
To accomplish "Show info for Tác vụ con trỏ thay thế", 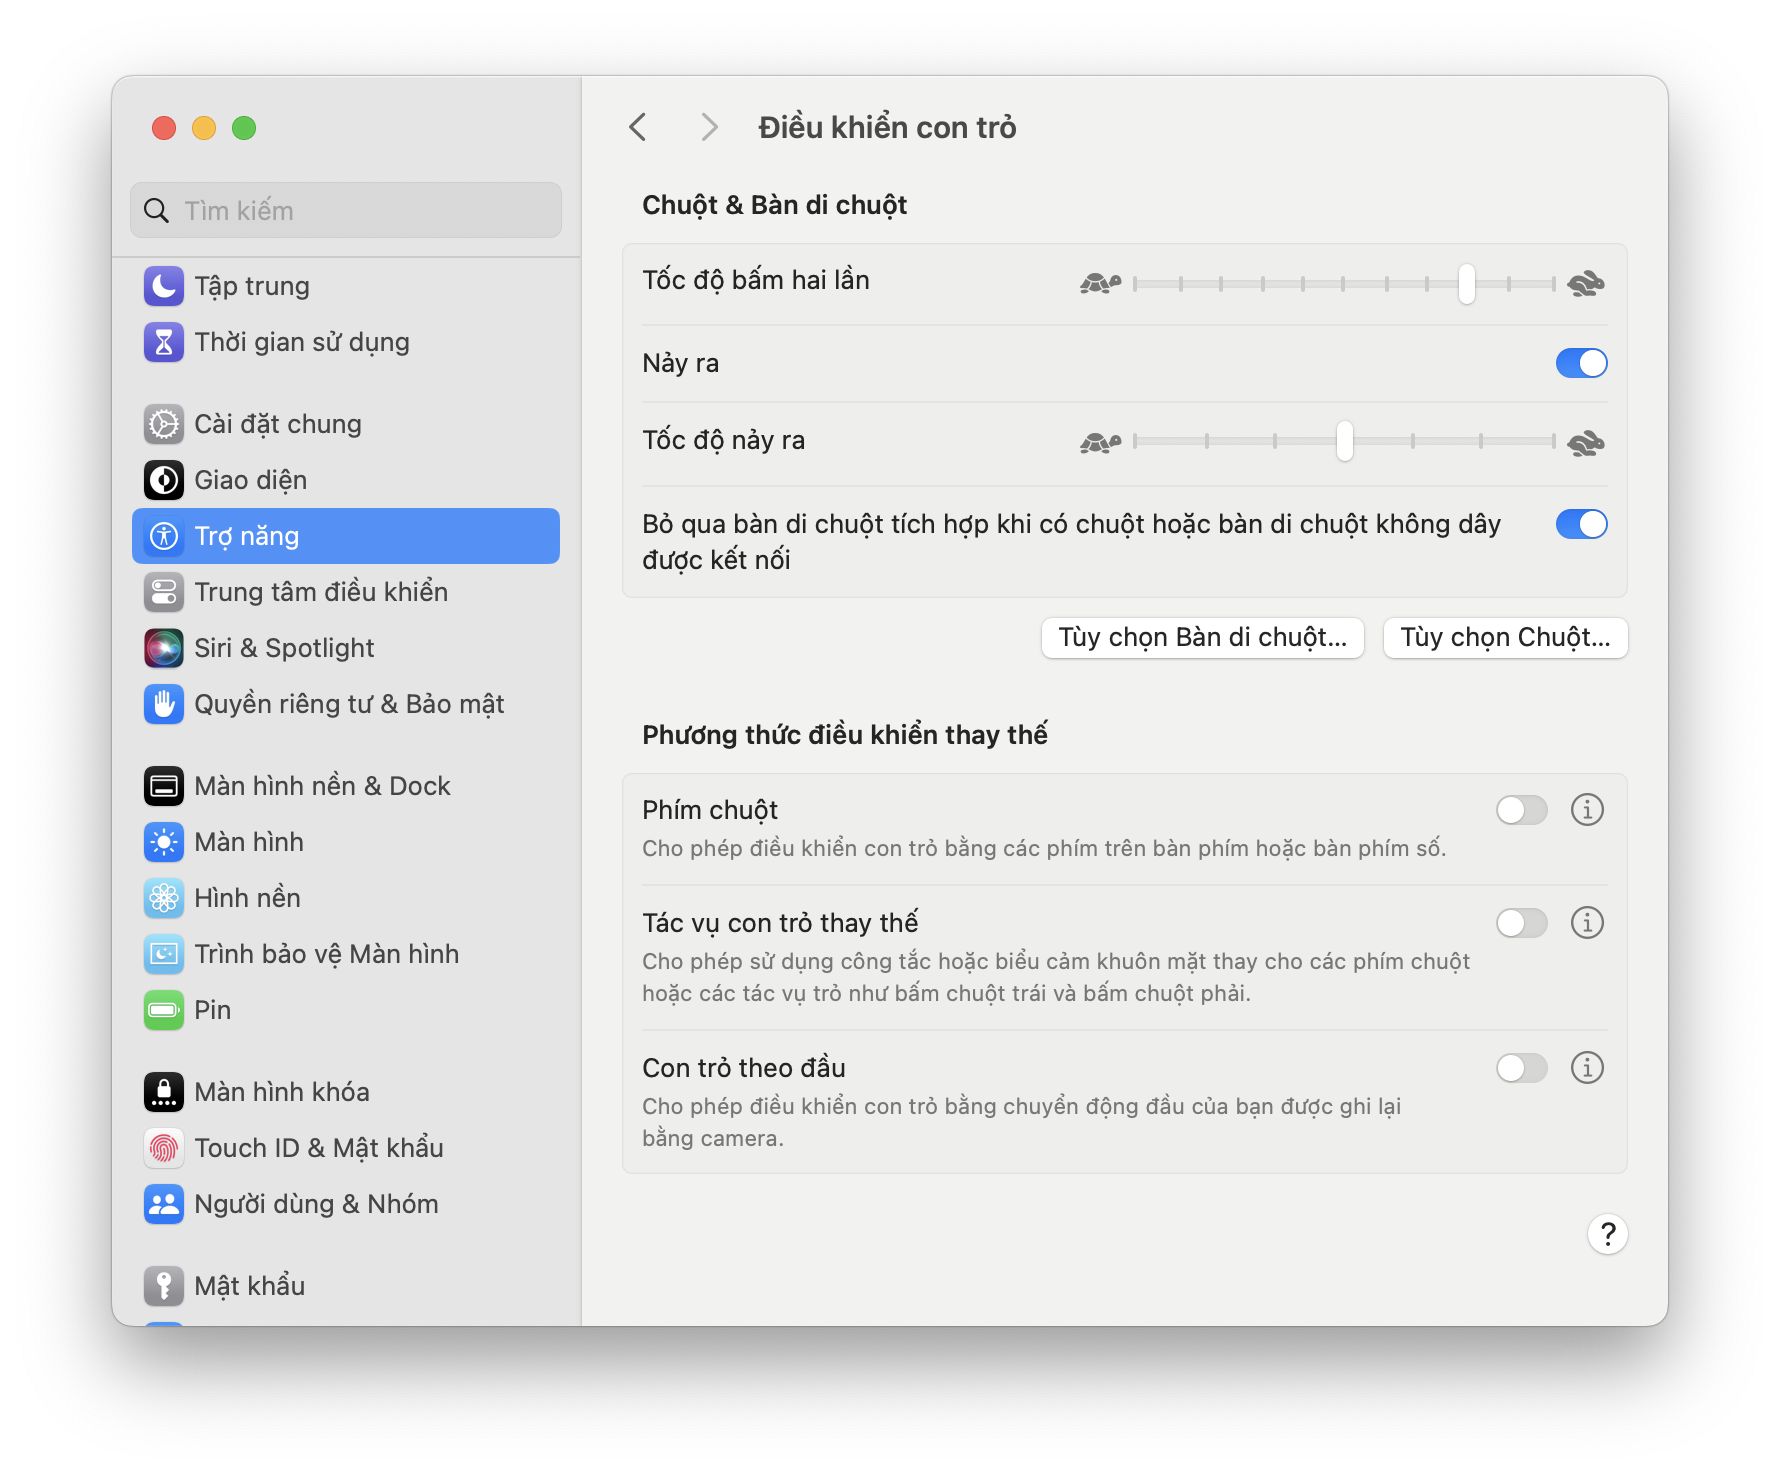I will point(1587,922).
